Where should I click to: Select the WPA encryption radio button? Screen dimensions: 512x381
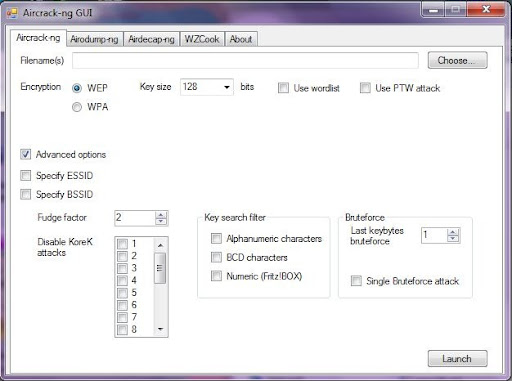[x=77, y=107]
